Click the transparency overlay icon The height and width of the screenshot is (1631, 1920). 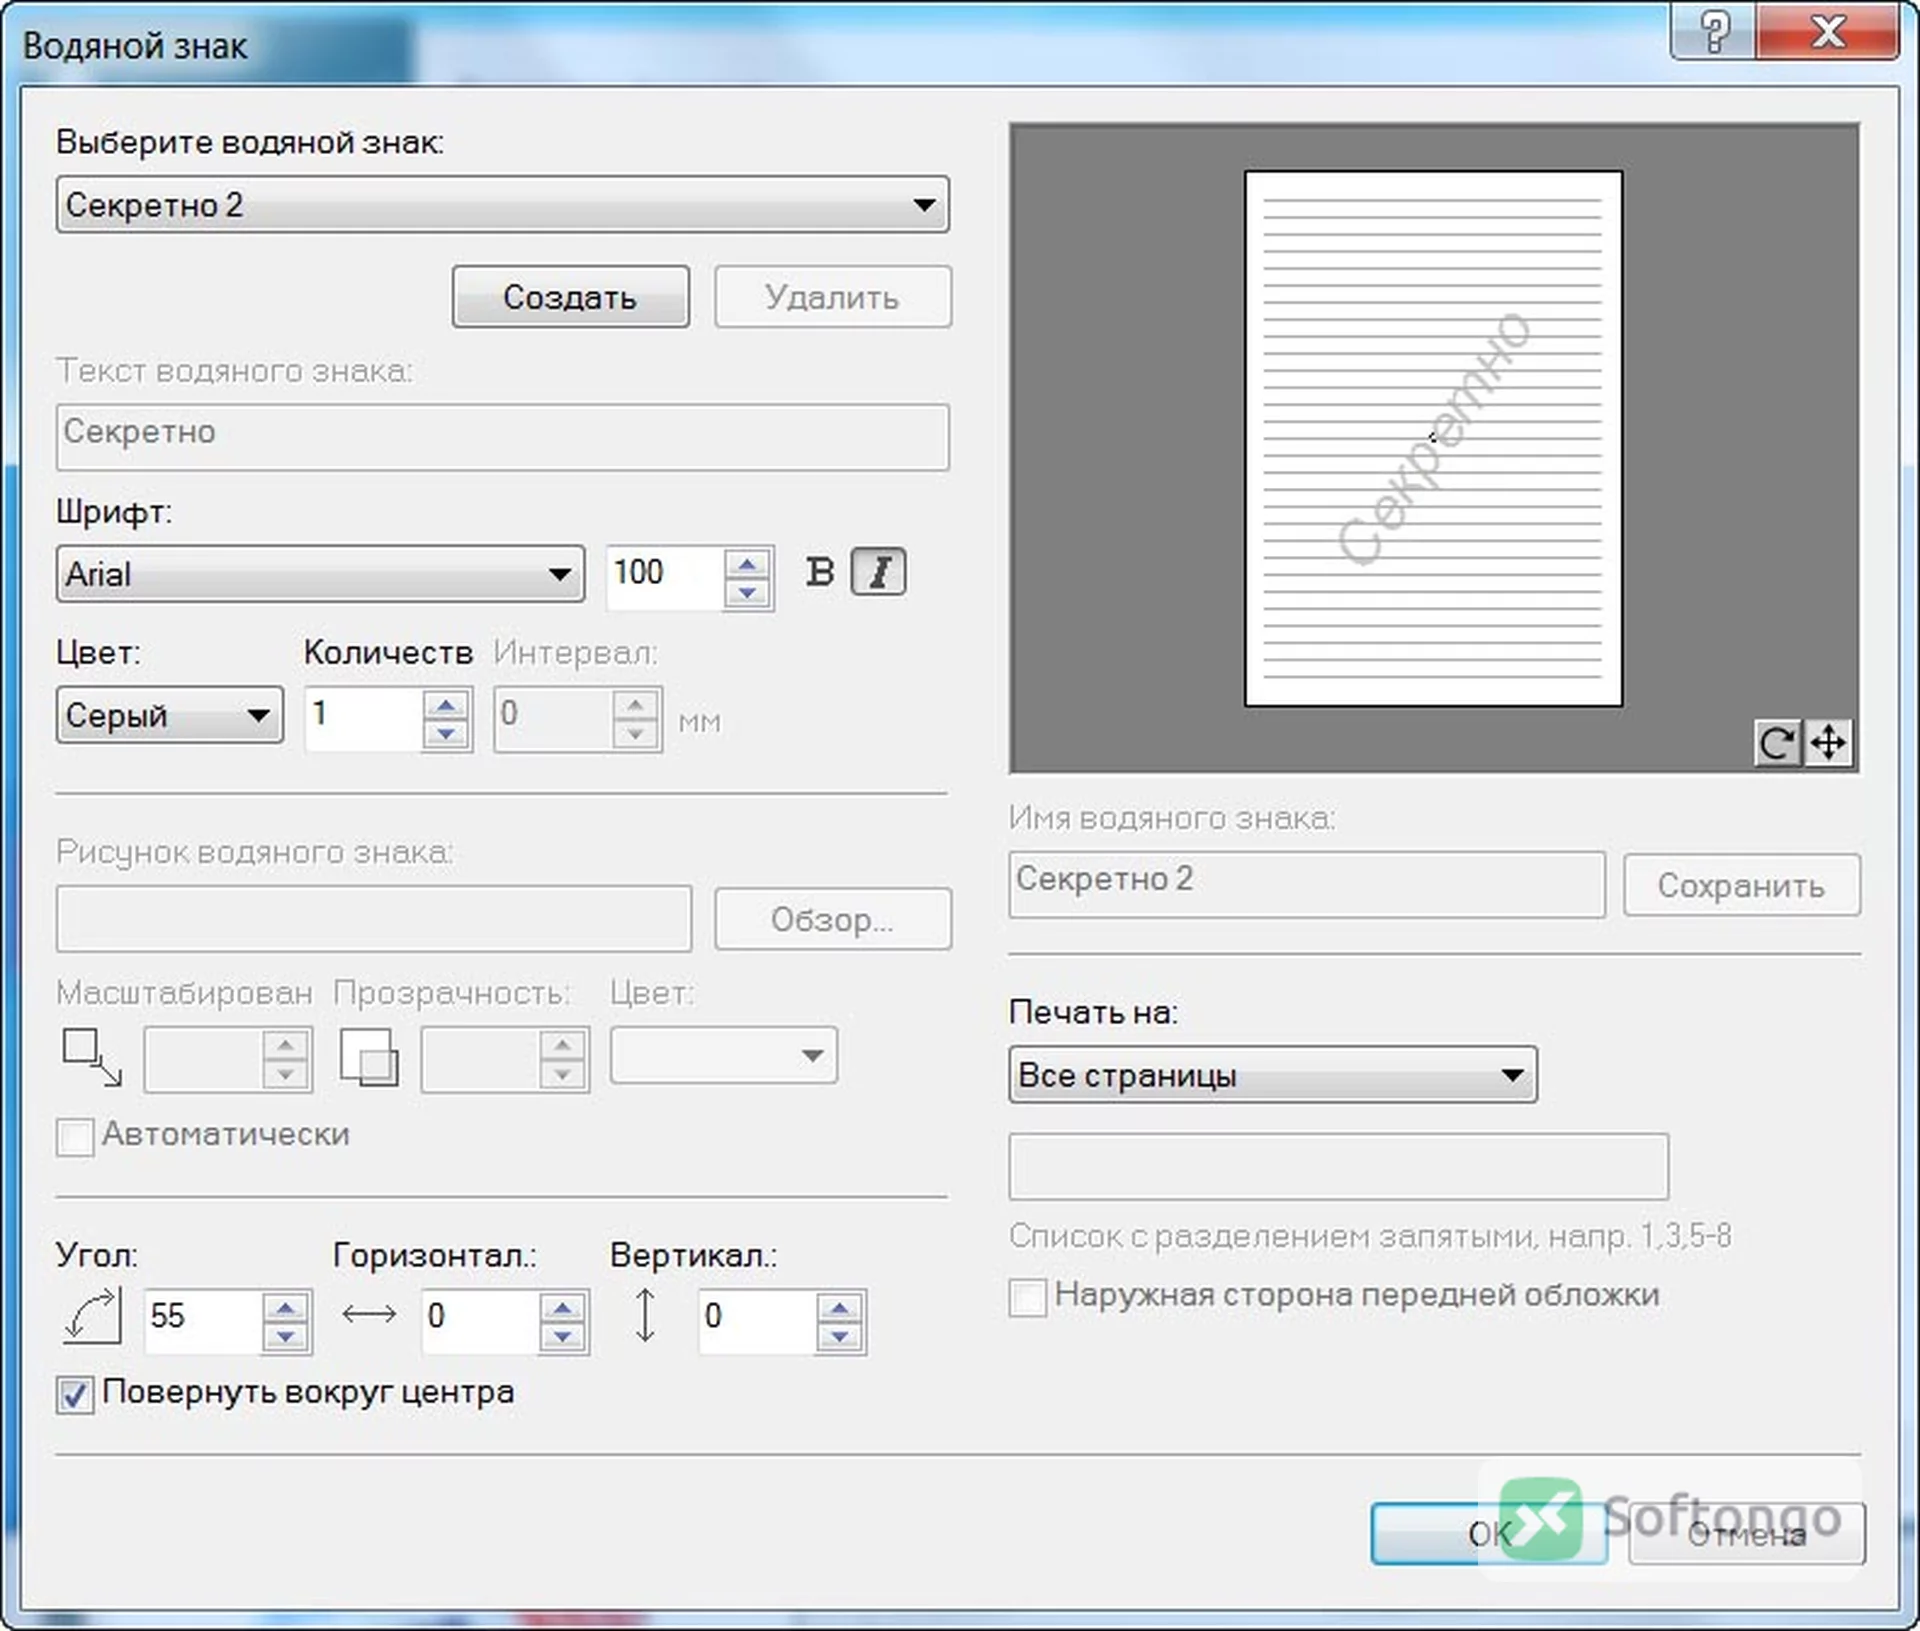(x=369, y=1058)
